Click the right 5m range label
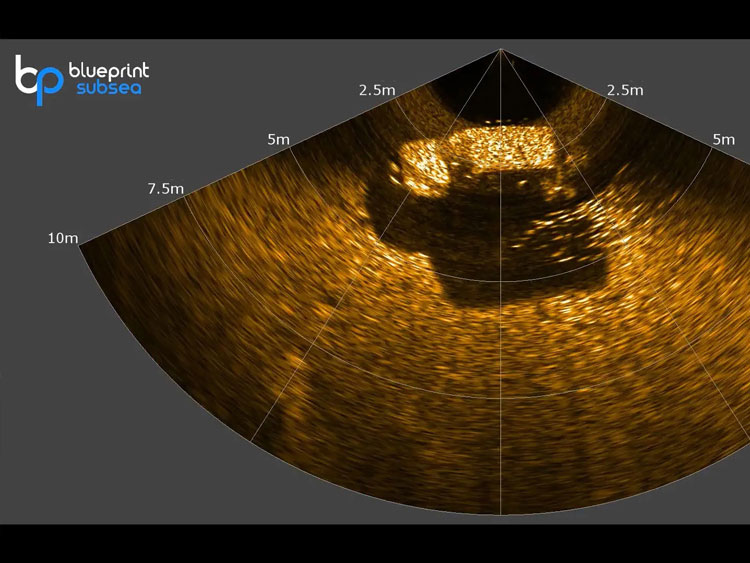This screenshot has width=750, height=563. 723,140
